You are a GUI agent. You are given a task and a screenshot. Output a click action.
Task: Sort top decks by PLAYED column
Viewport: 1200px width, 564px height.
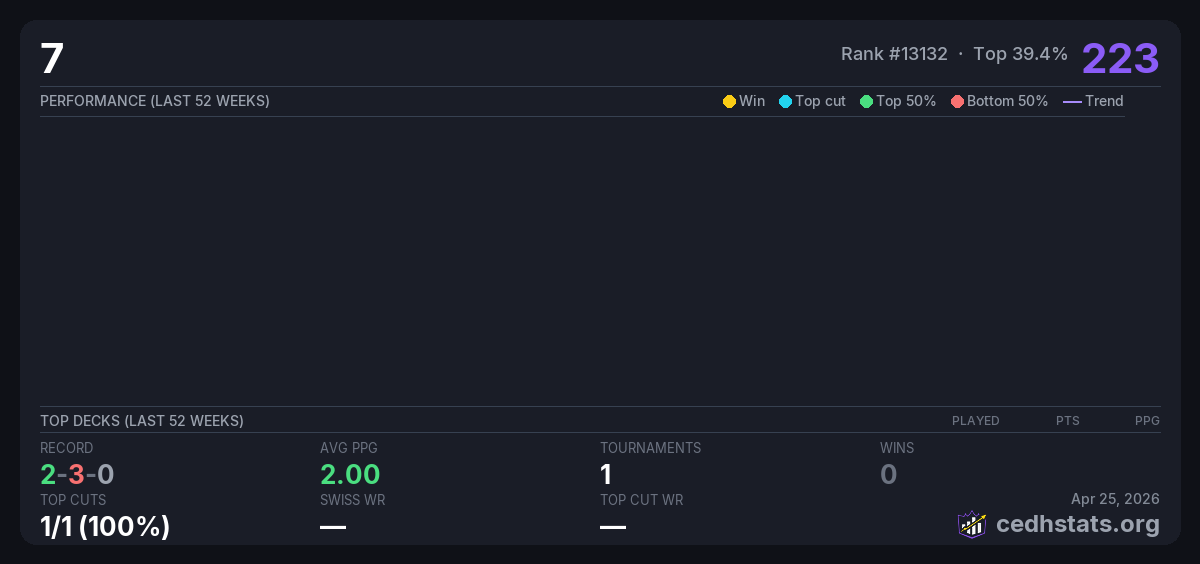pos(975,421)
